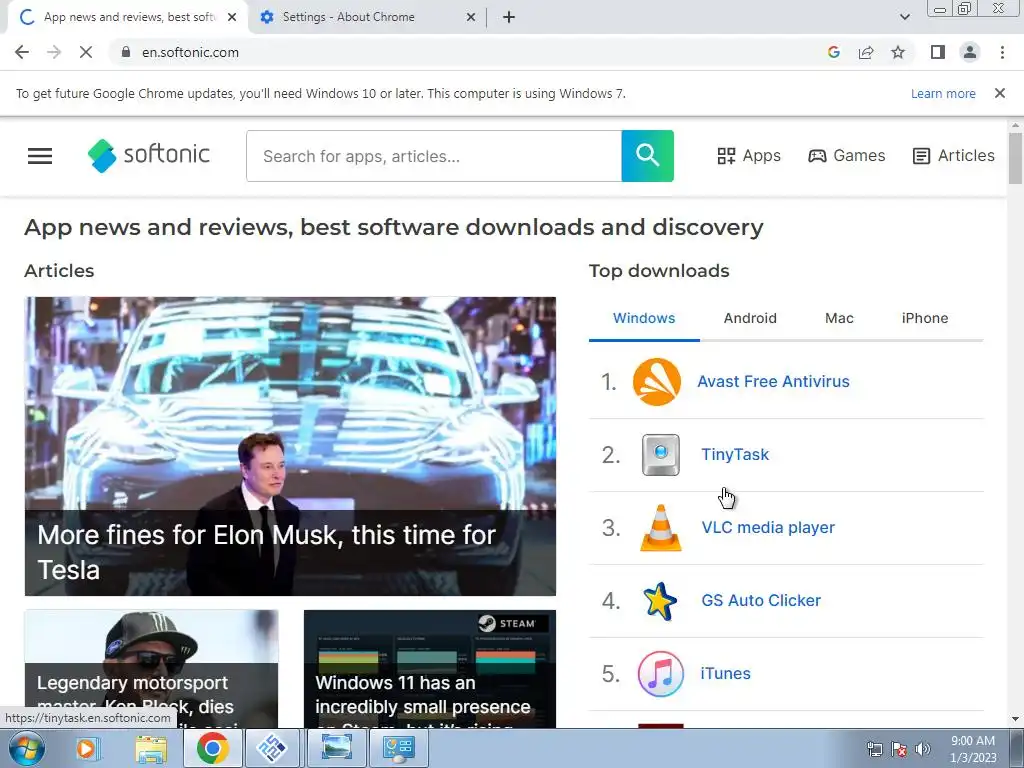The height and width of the screenshot is (768, 1024).
Task: Select the Android top downloads tab
Action: (750, 318)
